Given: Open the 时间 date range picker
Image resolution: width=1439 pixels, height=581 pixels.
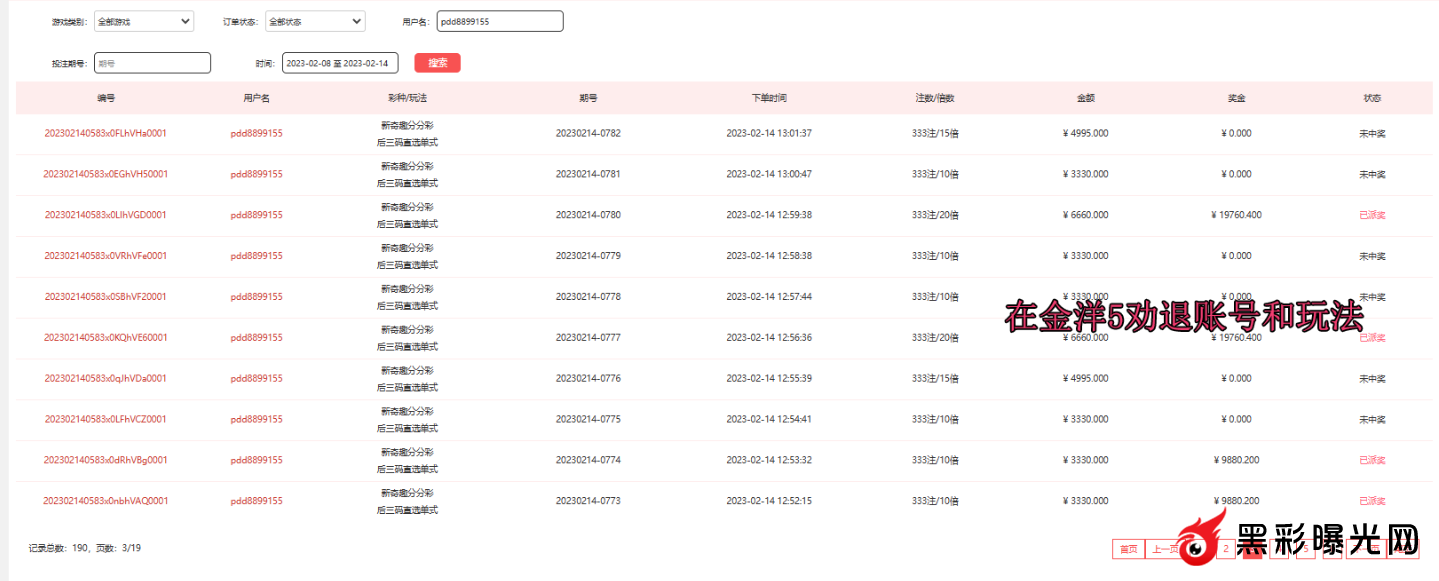Looking at the screenshot, I should click(x=340, y=63).
